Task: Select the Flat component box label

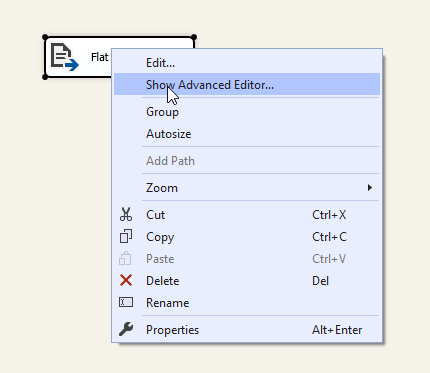Action: 100,57
